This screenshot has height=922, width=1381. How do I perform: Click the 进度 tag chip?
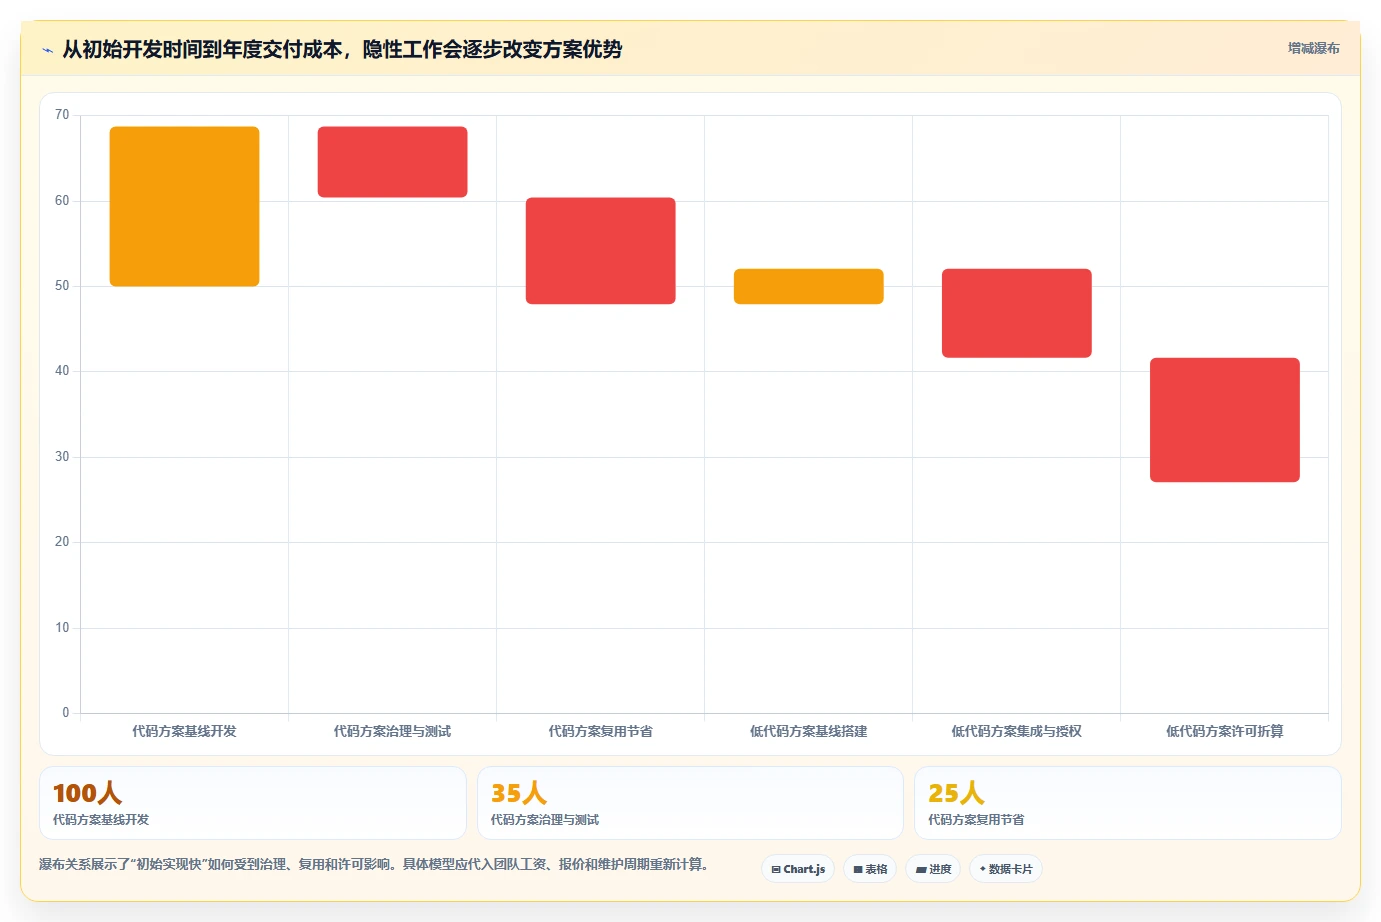click(933, 869)
